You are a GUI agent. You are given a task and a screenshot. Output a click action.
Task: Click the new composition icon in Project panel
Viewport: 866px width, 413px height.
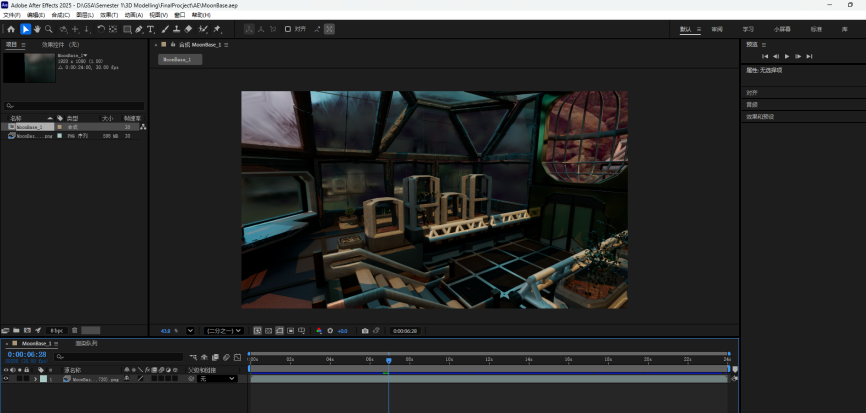click(x=27, y=330)
